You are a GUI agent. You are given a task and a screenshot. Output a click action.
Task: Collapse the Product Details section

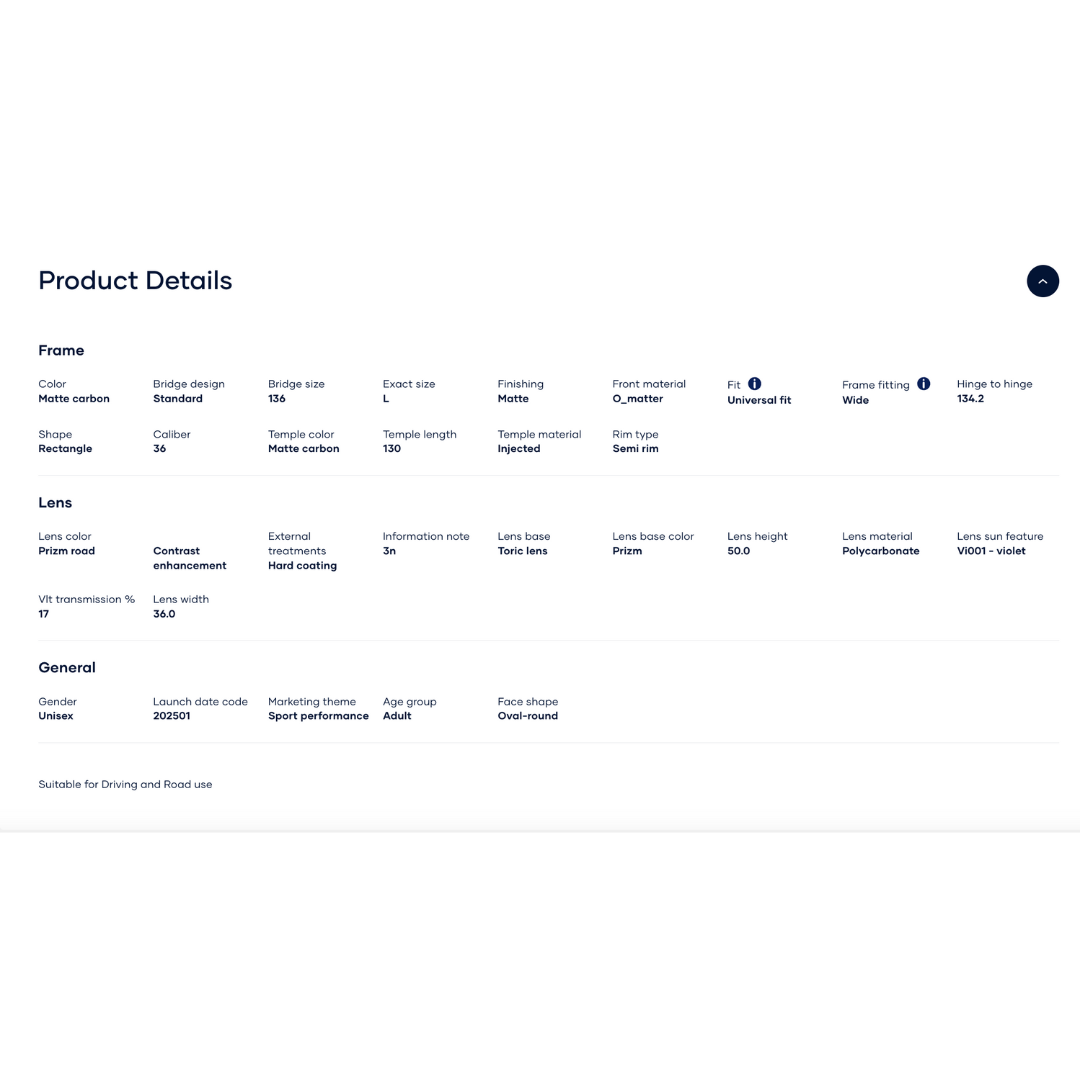coord(1042,281)
